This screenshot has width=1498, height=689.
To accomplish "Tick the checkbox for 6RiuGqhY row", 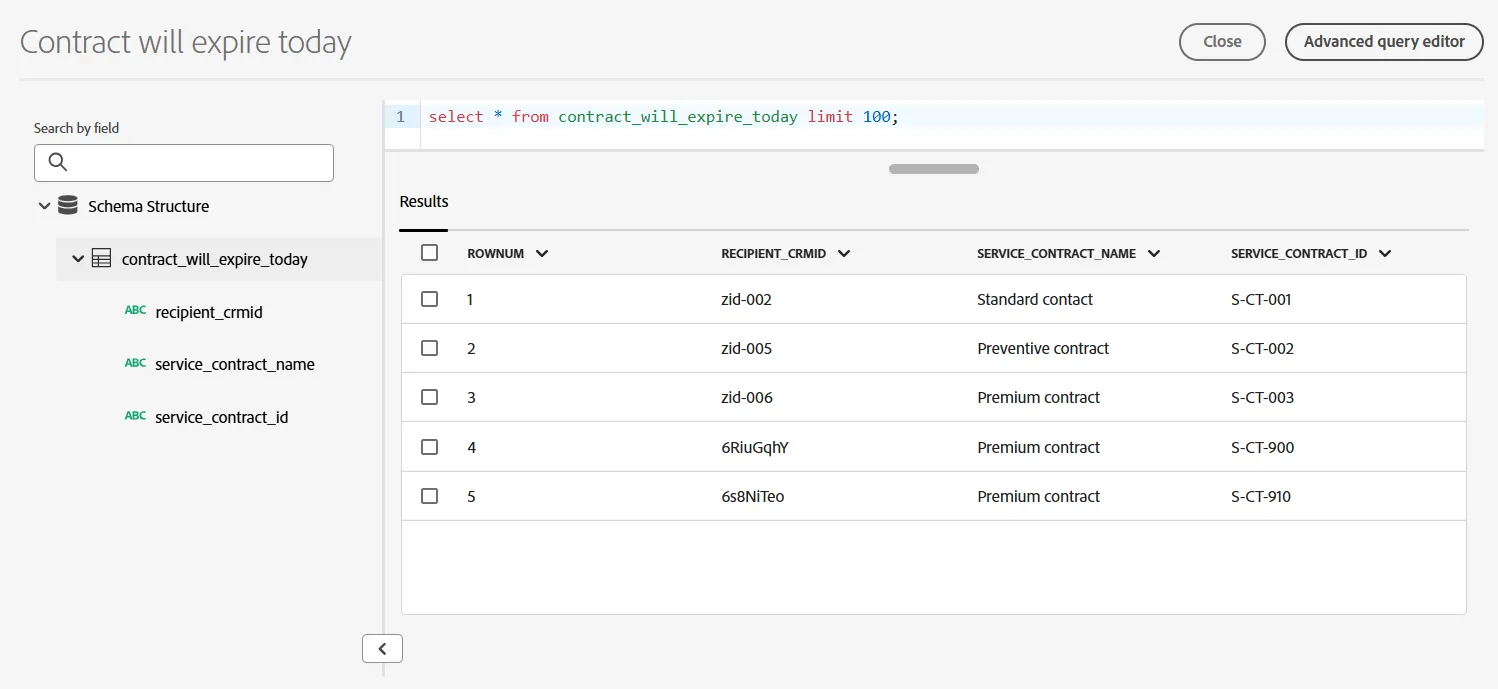I will (x=430, y=447).
